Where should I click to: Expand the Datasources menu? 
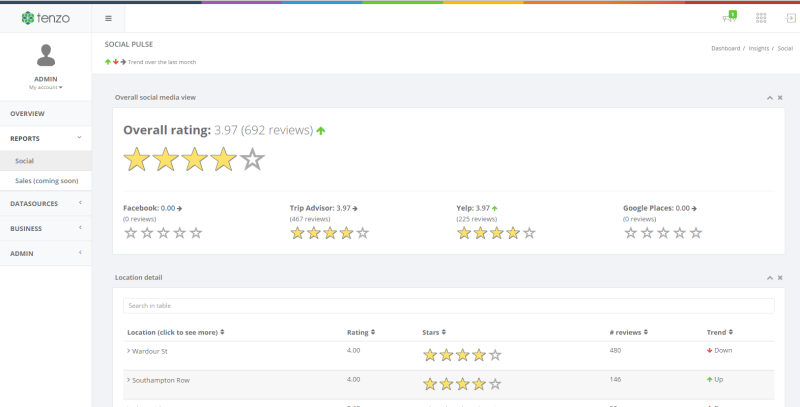46,204
